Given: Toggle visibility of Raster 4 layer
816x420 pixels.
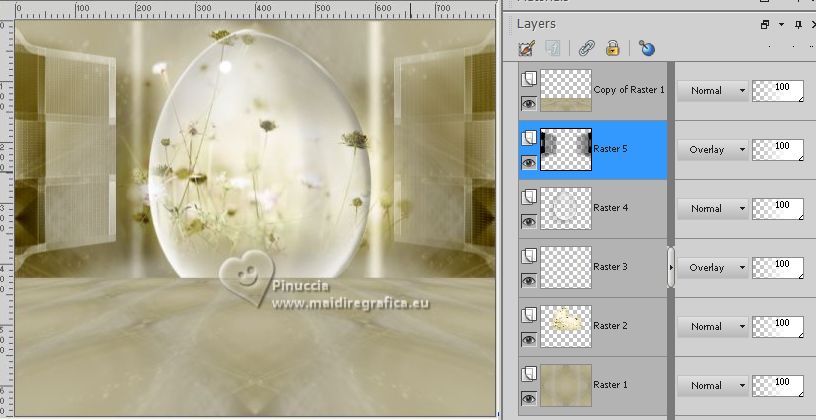Looking at the screenshot, I should (x=529, y=222).
